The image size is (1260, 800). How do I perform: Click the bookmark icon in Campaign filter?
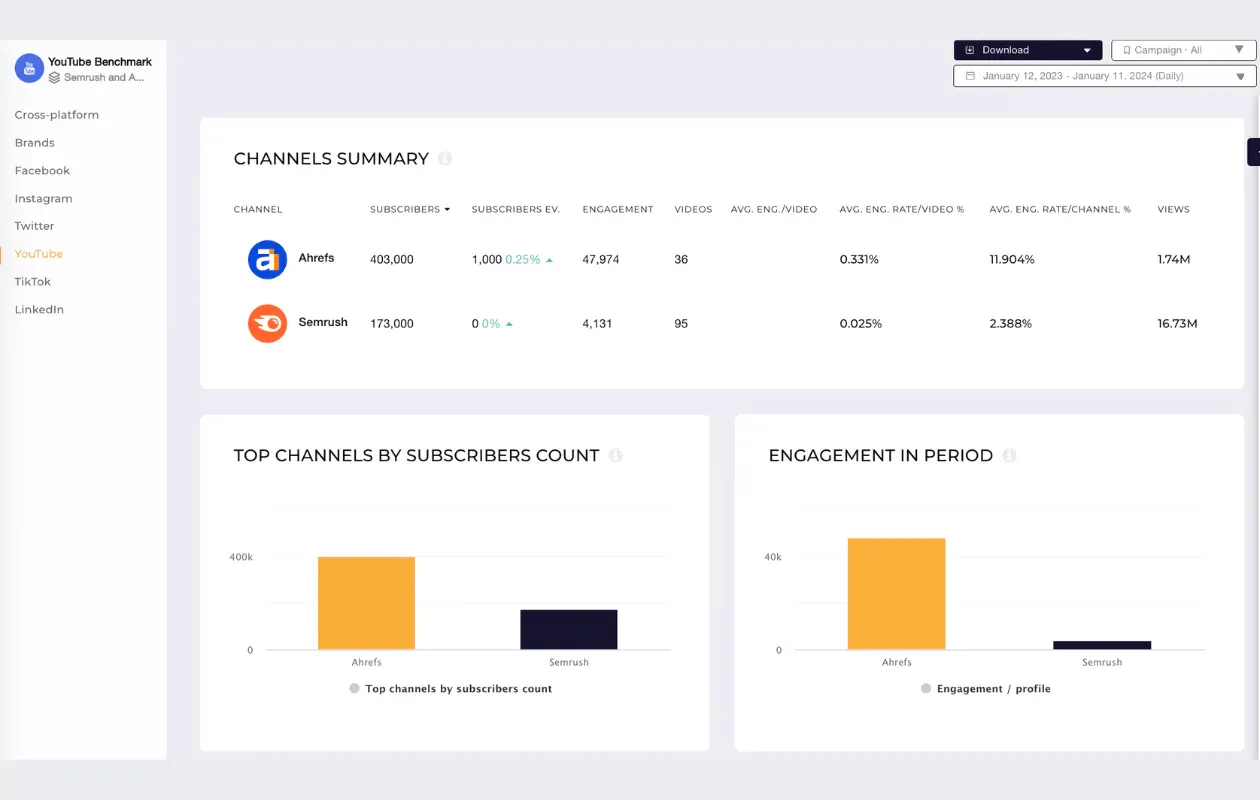click(x=1126, y=50)
